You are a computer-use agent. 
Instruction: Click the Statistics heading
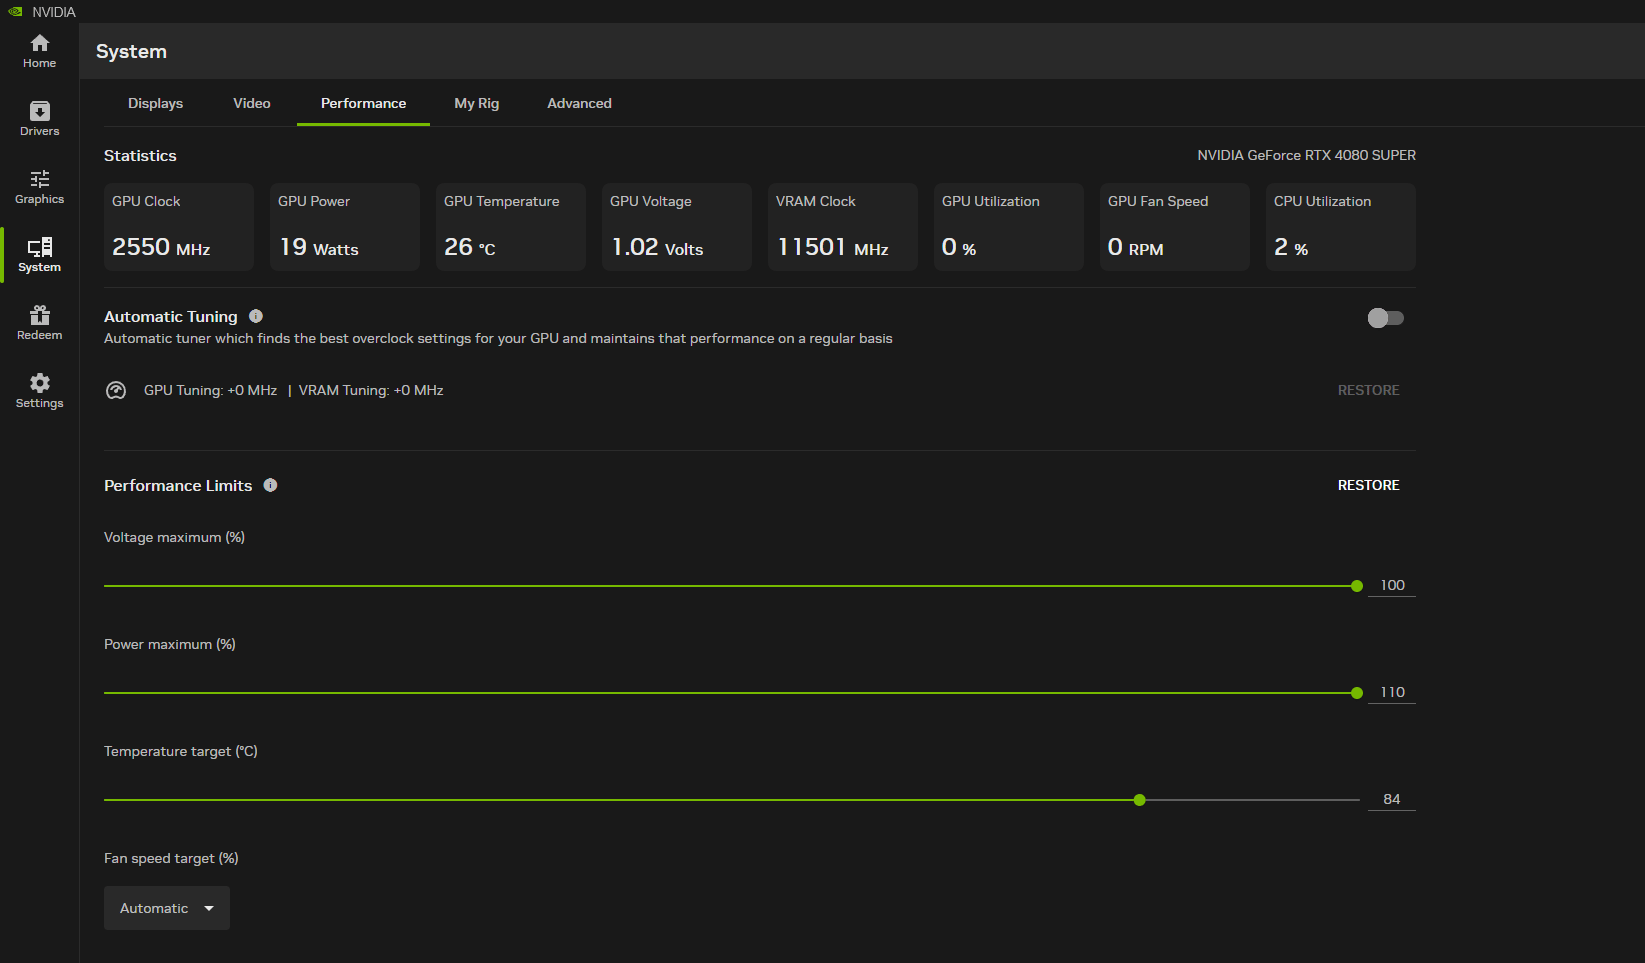[x=140, y=156]
